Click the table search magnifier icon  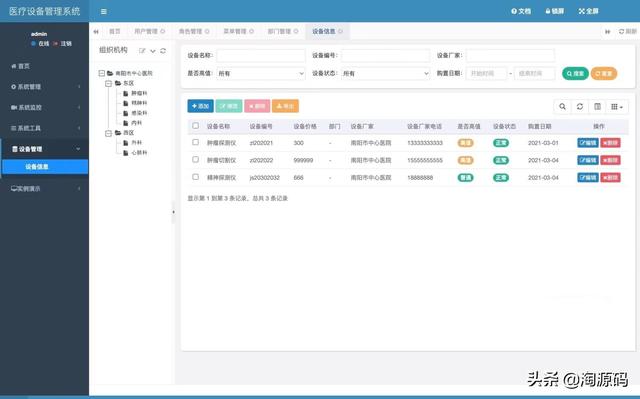(562, 106)
